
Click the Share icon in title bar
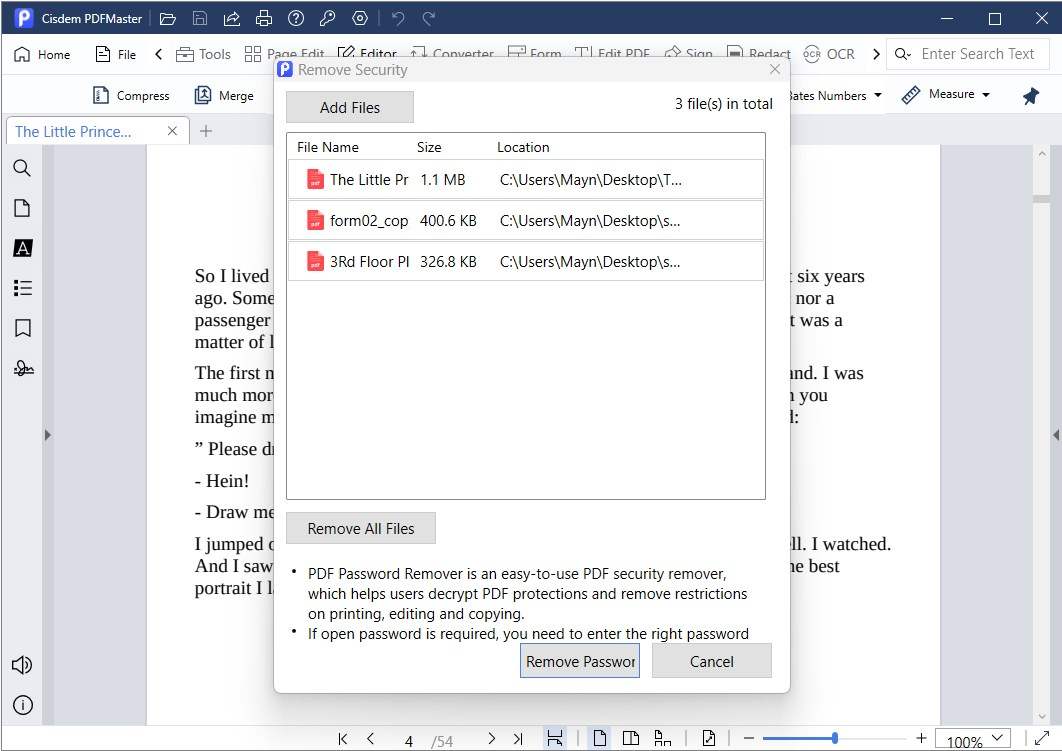pos(232,18)
